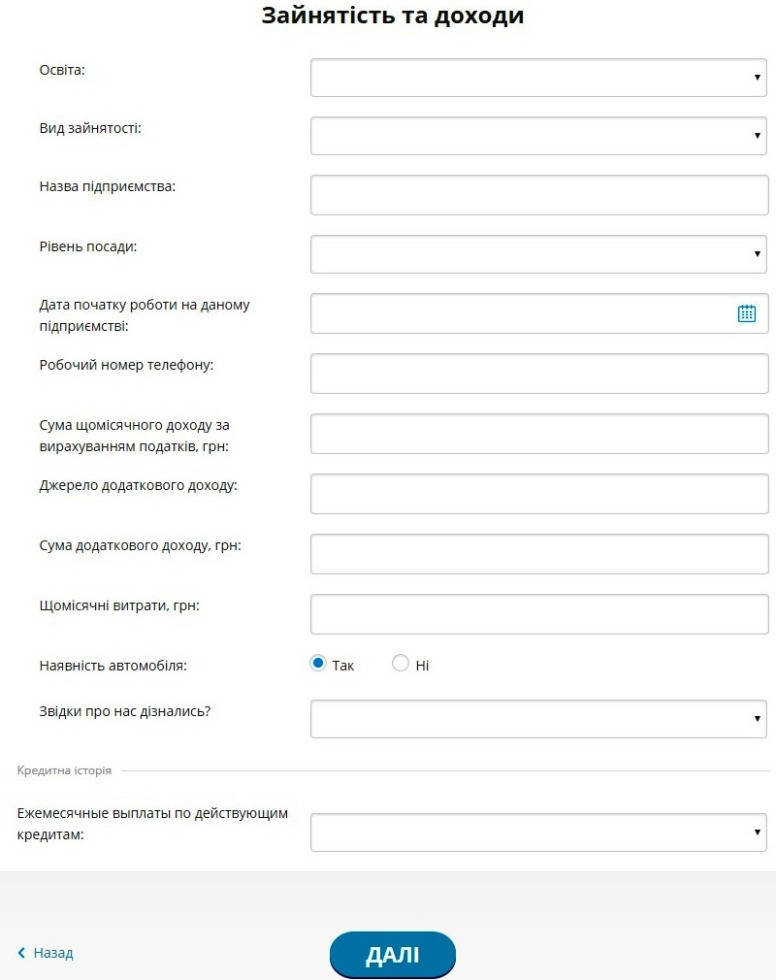The image size is (776, 980).
Task: Focus the 'Джерело додаткового доходу' field
Action: coord(538,494)
